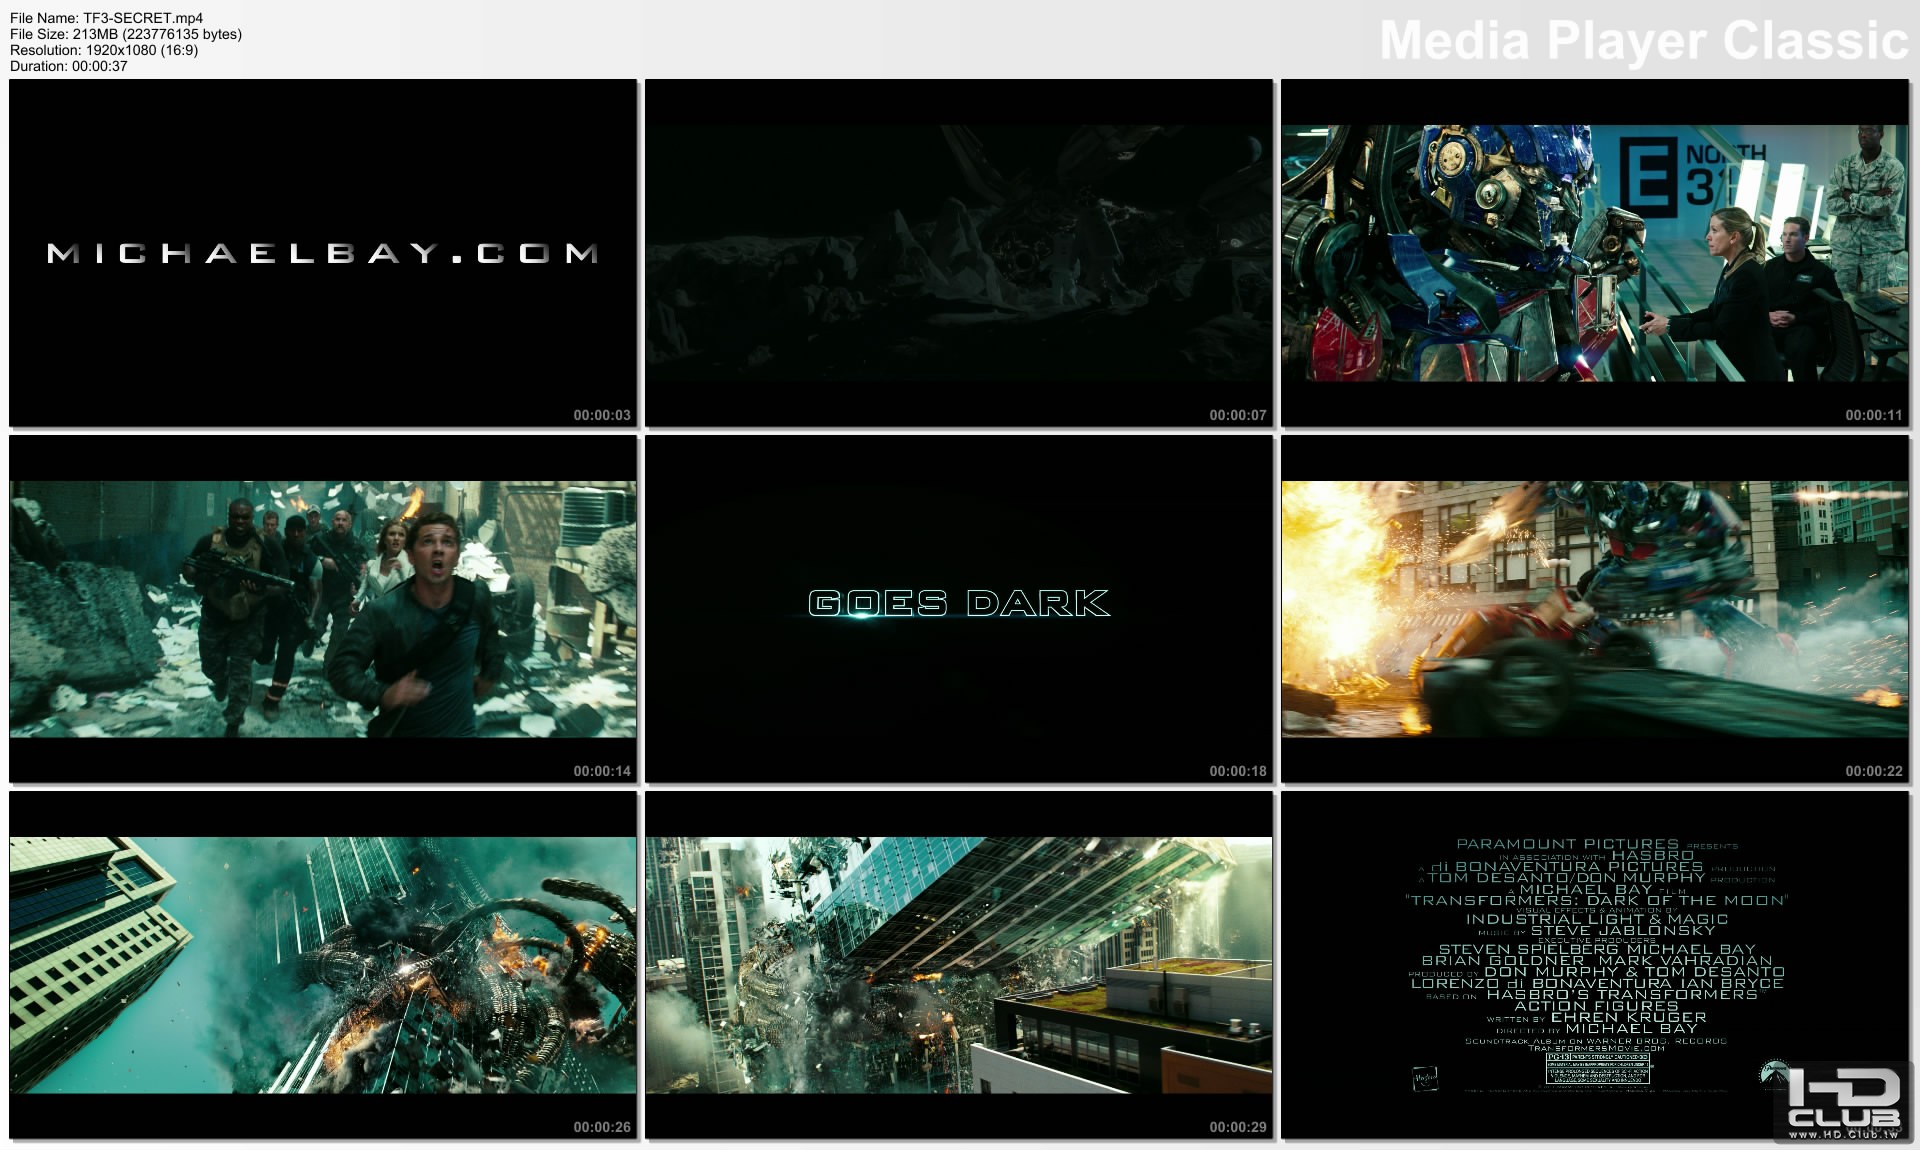This screenshot has height=1150, width=1920.
Task: Select the collapsing glass building thumbnail
Action: 958,964
